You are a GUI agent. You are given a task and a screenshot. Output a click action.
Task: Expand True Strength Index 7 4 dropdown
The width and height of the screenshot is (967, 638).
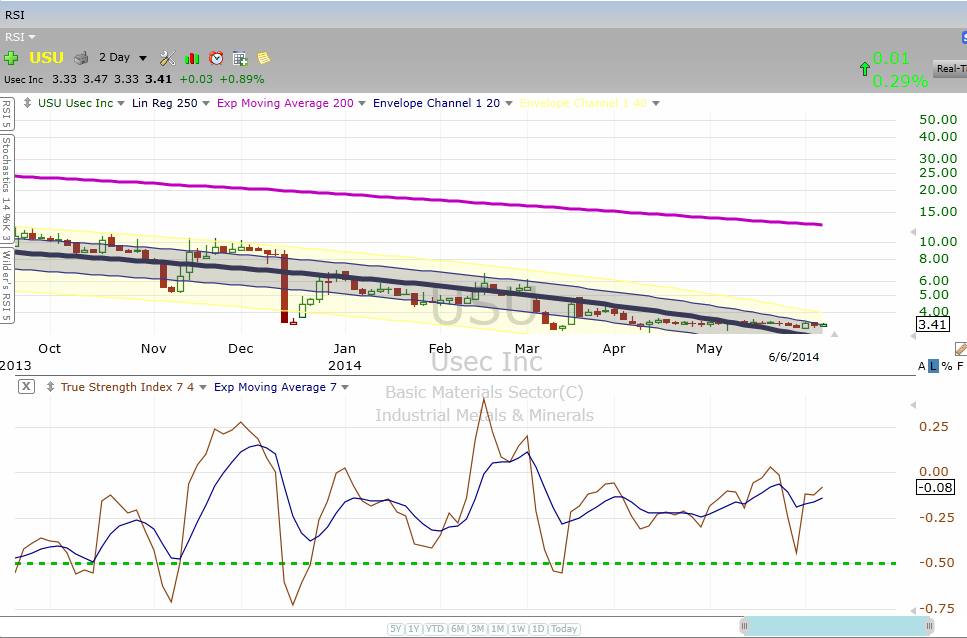[x=203, y=388]
